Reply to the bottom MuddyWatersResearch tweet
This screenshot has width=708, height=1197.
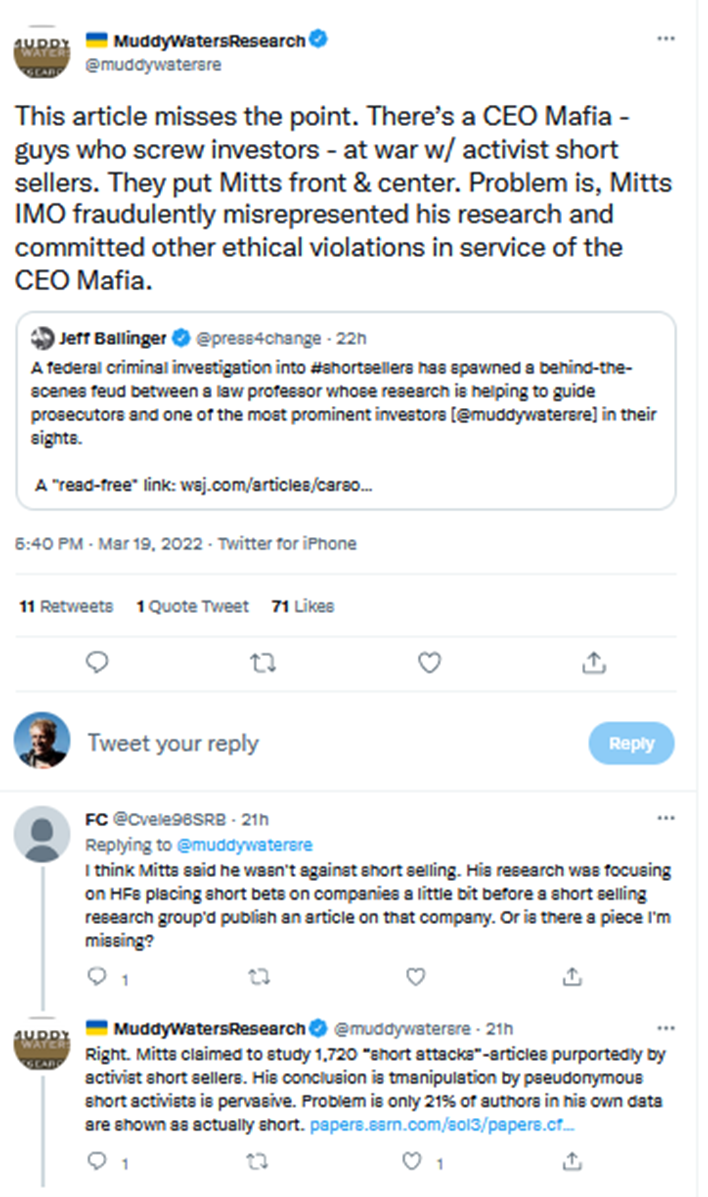97,1161
